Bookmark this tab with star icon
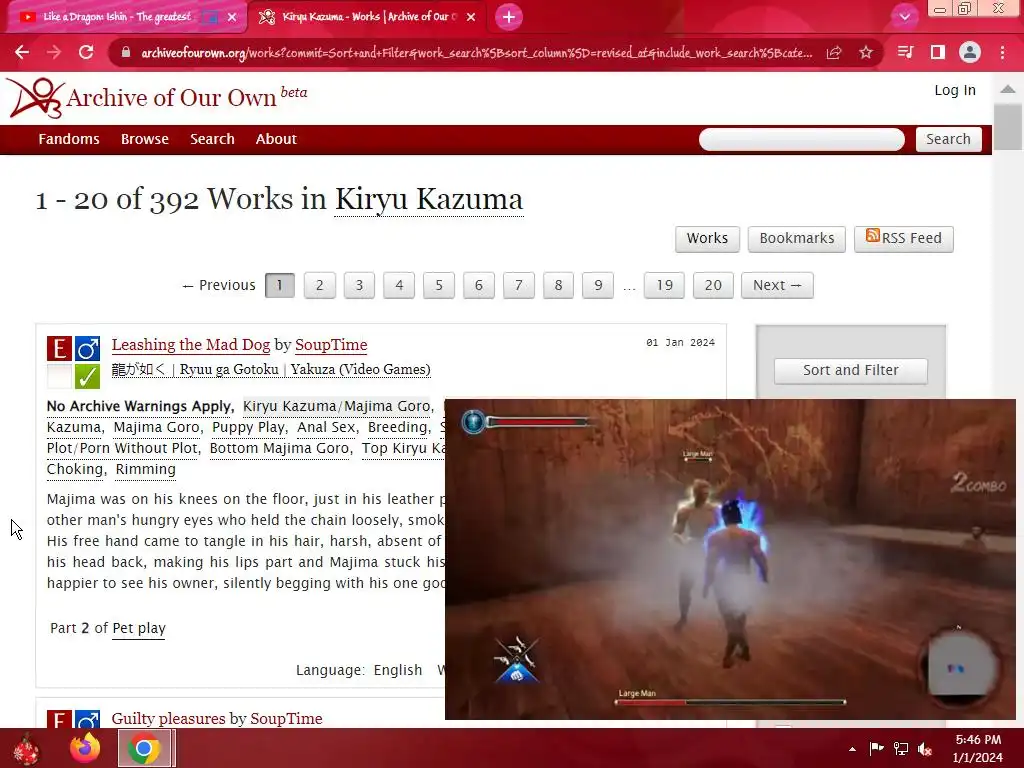Image resolution: width=1024 pixels, height=768 pixels. tap(866, 52)
